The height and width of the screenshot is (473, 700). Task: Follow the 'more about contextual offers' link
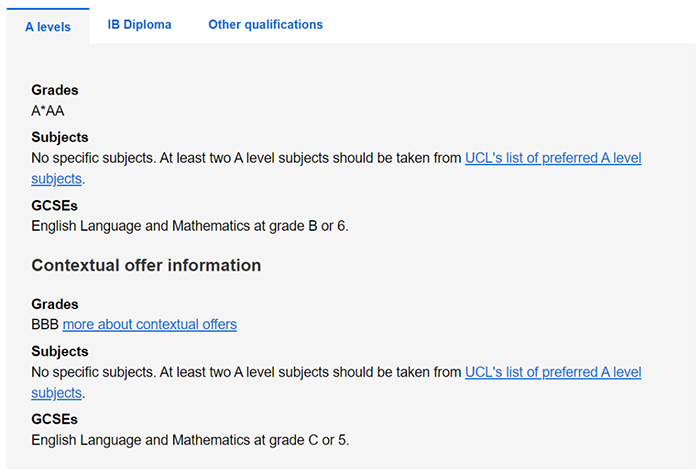150,325
